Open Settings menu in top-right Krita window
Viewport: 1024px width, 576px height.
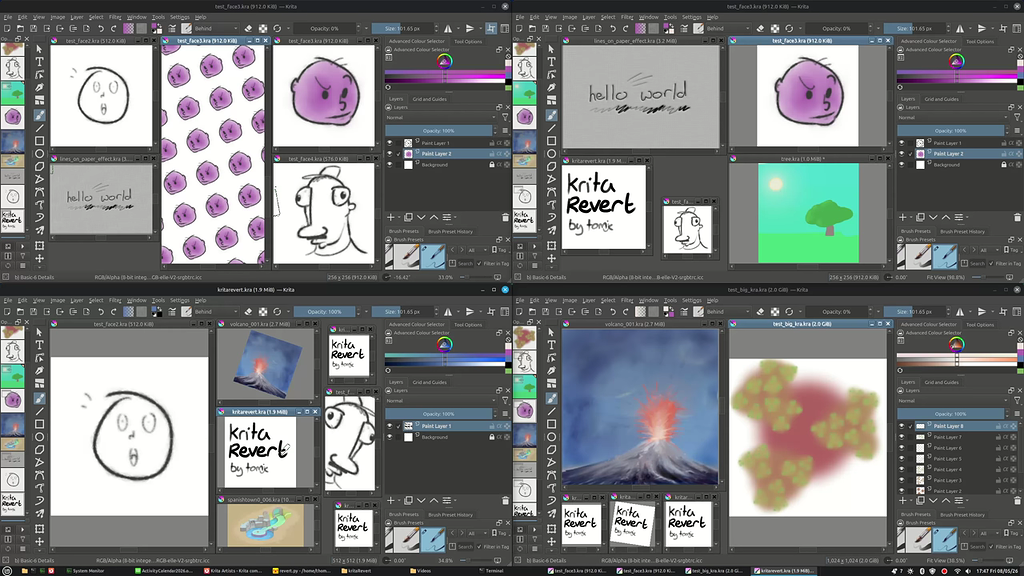[692, 17]
